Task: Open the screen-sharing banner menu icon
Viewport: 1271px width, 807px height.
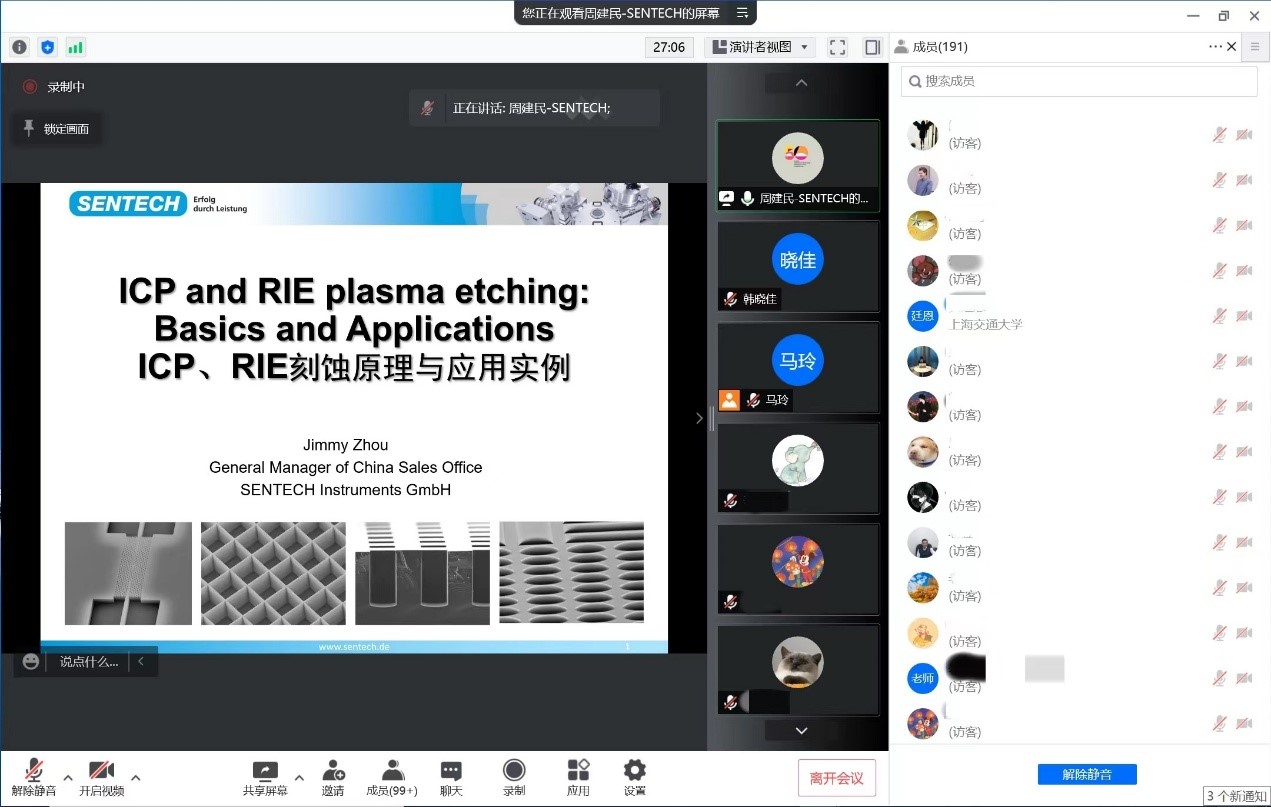Action: pyautogui.click(x=742, y=13)
